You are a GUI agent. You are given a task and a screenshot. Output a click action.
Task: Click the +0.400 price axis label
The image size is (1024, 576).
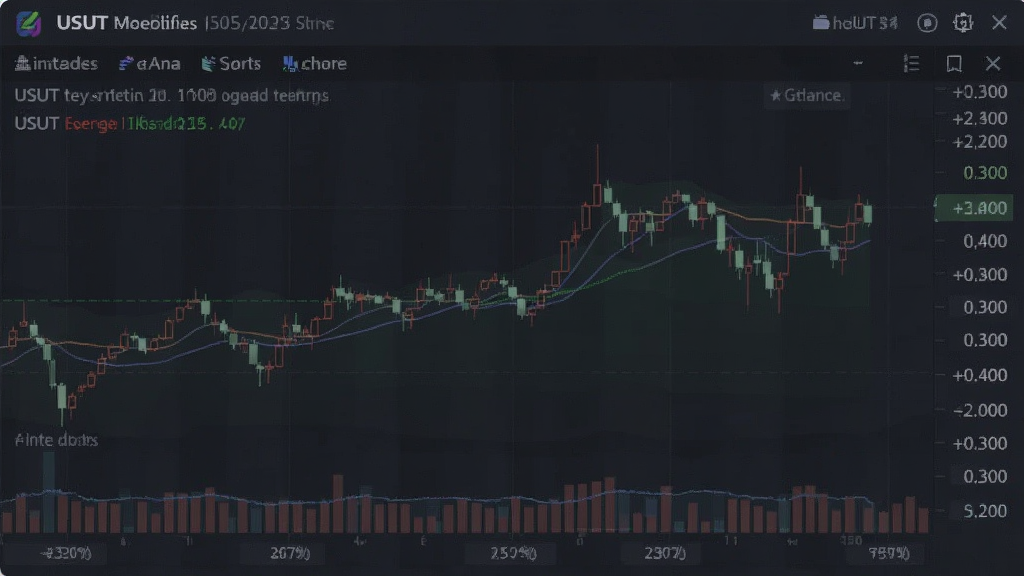tap(980, 376)
